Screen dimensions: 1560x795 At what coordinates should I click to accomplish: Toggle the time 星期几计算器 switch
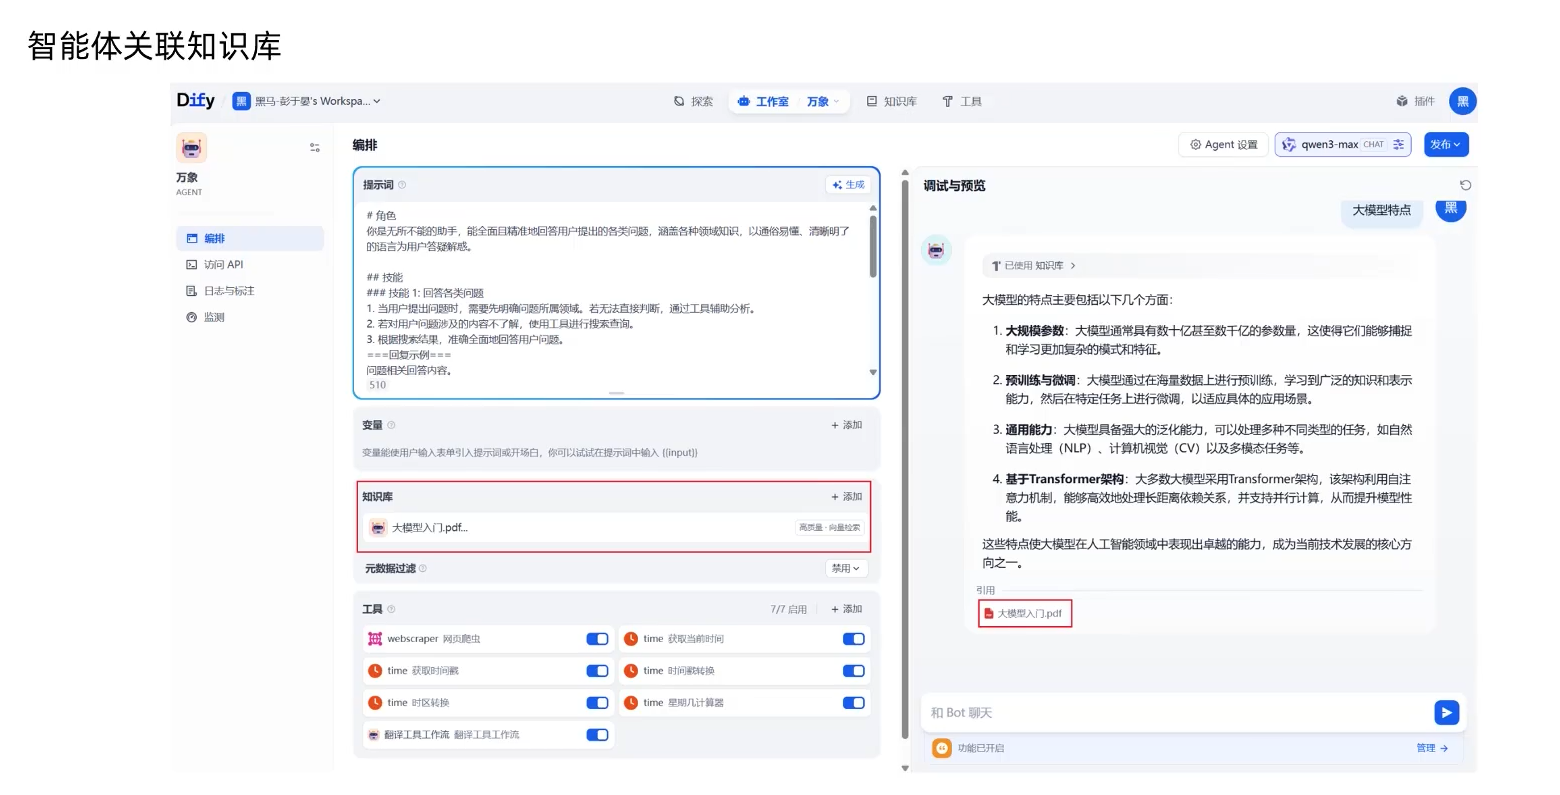853,703
